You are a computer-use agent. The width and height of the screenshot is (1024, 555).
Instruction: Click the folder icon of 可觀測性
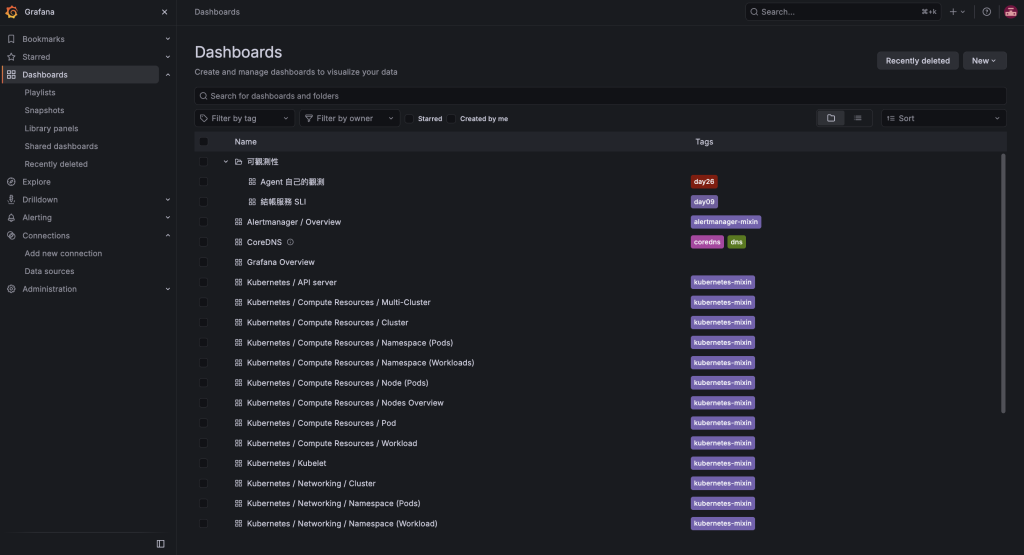pyautogui.click(x=238, y=162)
